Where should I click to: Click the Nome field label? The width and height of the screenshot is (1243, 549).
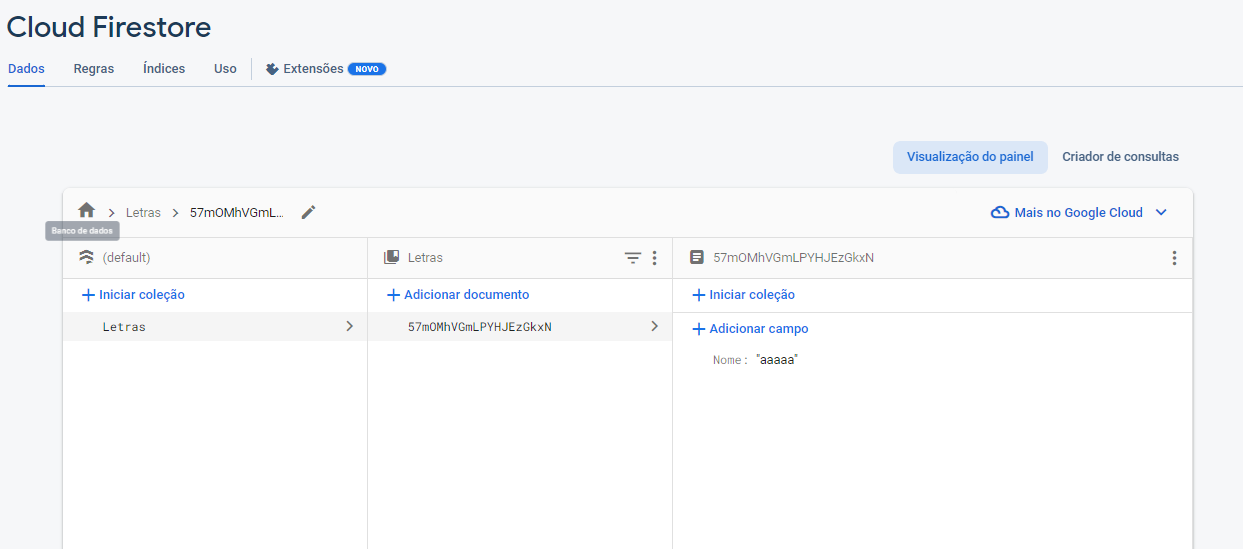[x=728, y=360]
